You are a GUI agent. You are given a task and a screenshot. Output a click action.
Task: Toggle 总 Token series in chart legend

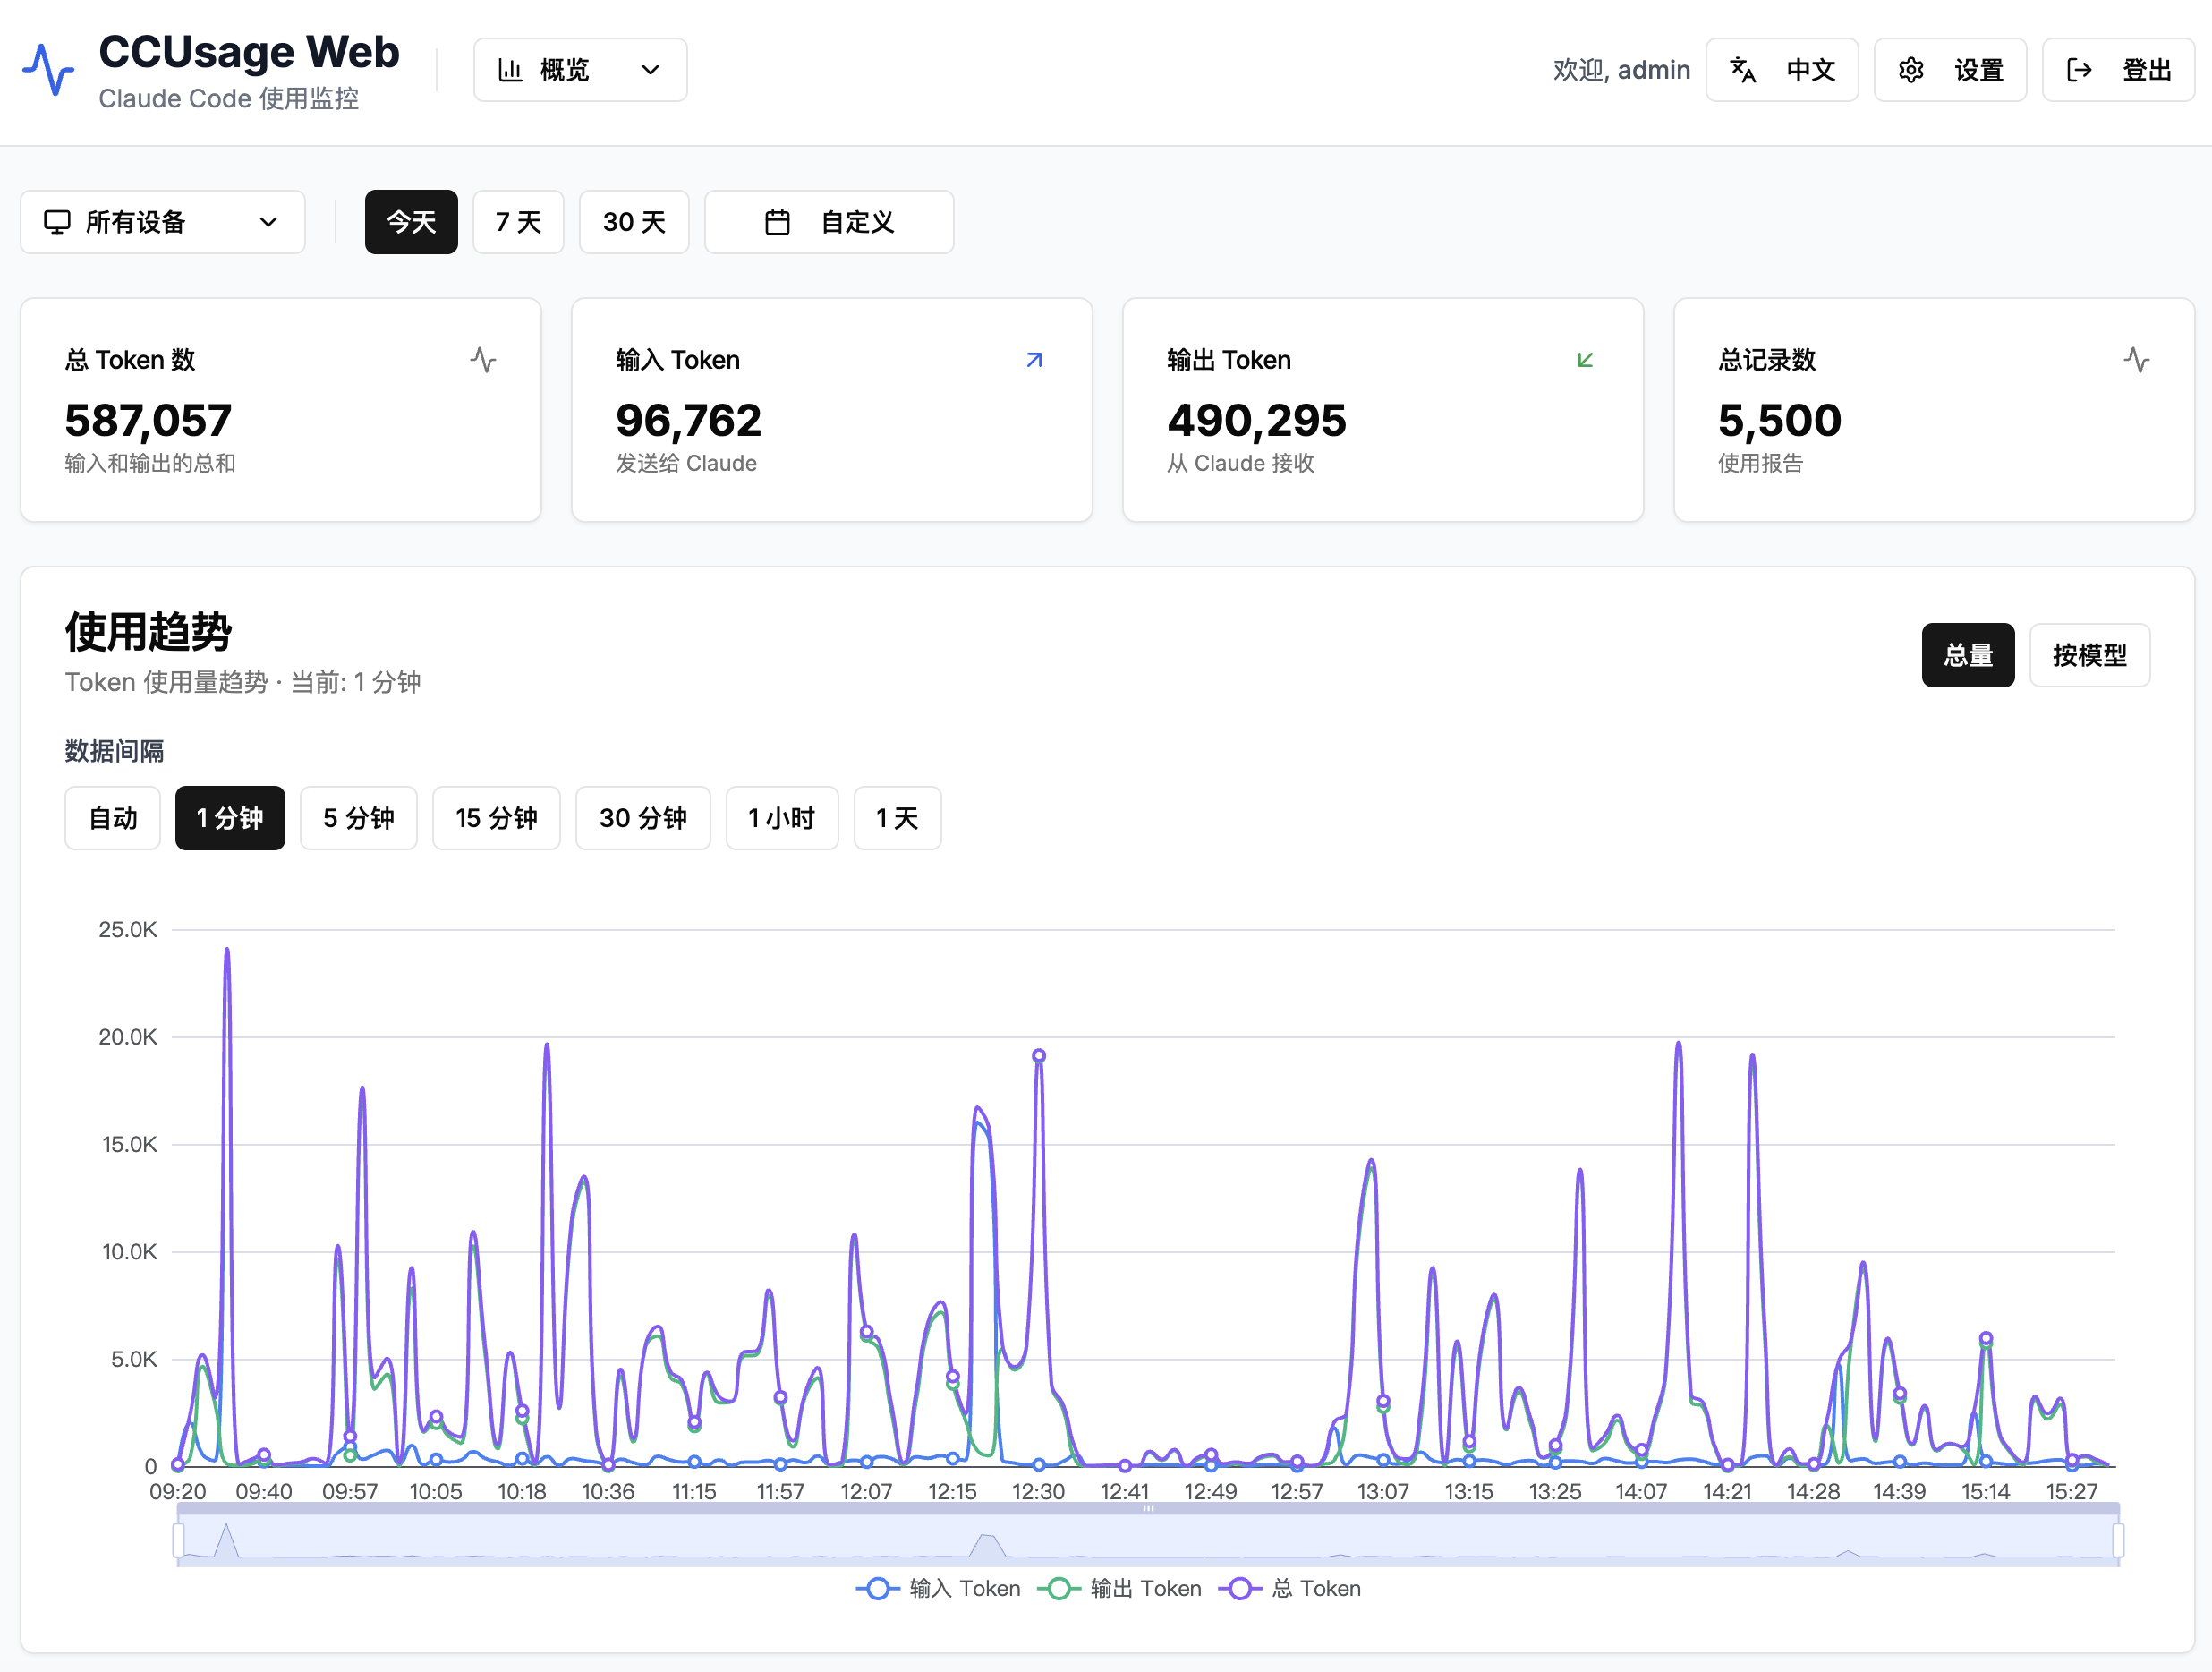pos(1289,1588)
